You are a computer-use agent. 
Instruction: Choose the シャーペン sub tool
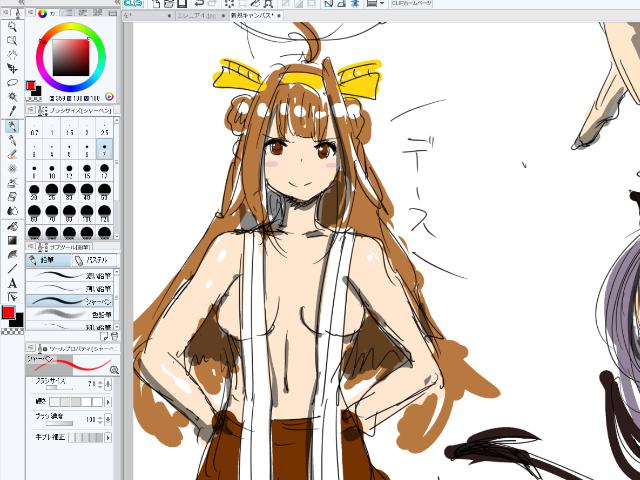pos(69,301)
